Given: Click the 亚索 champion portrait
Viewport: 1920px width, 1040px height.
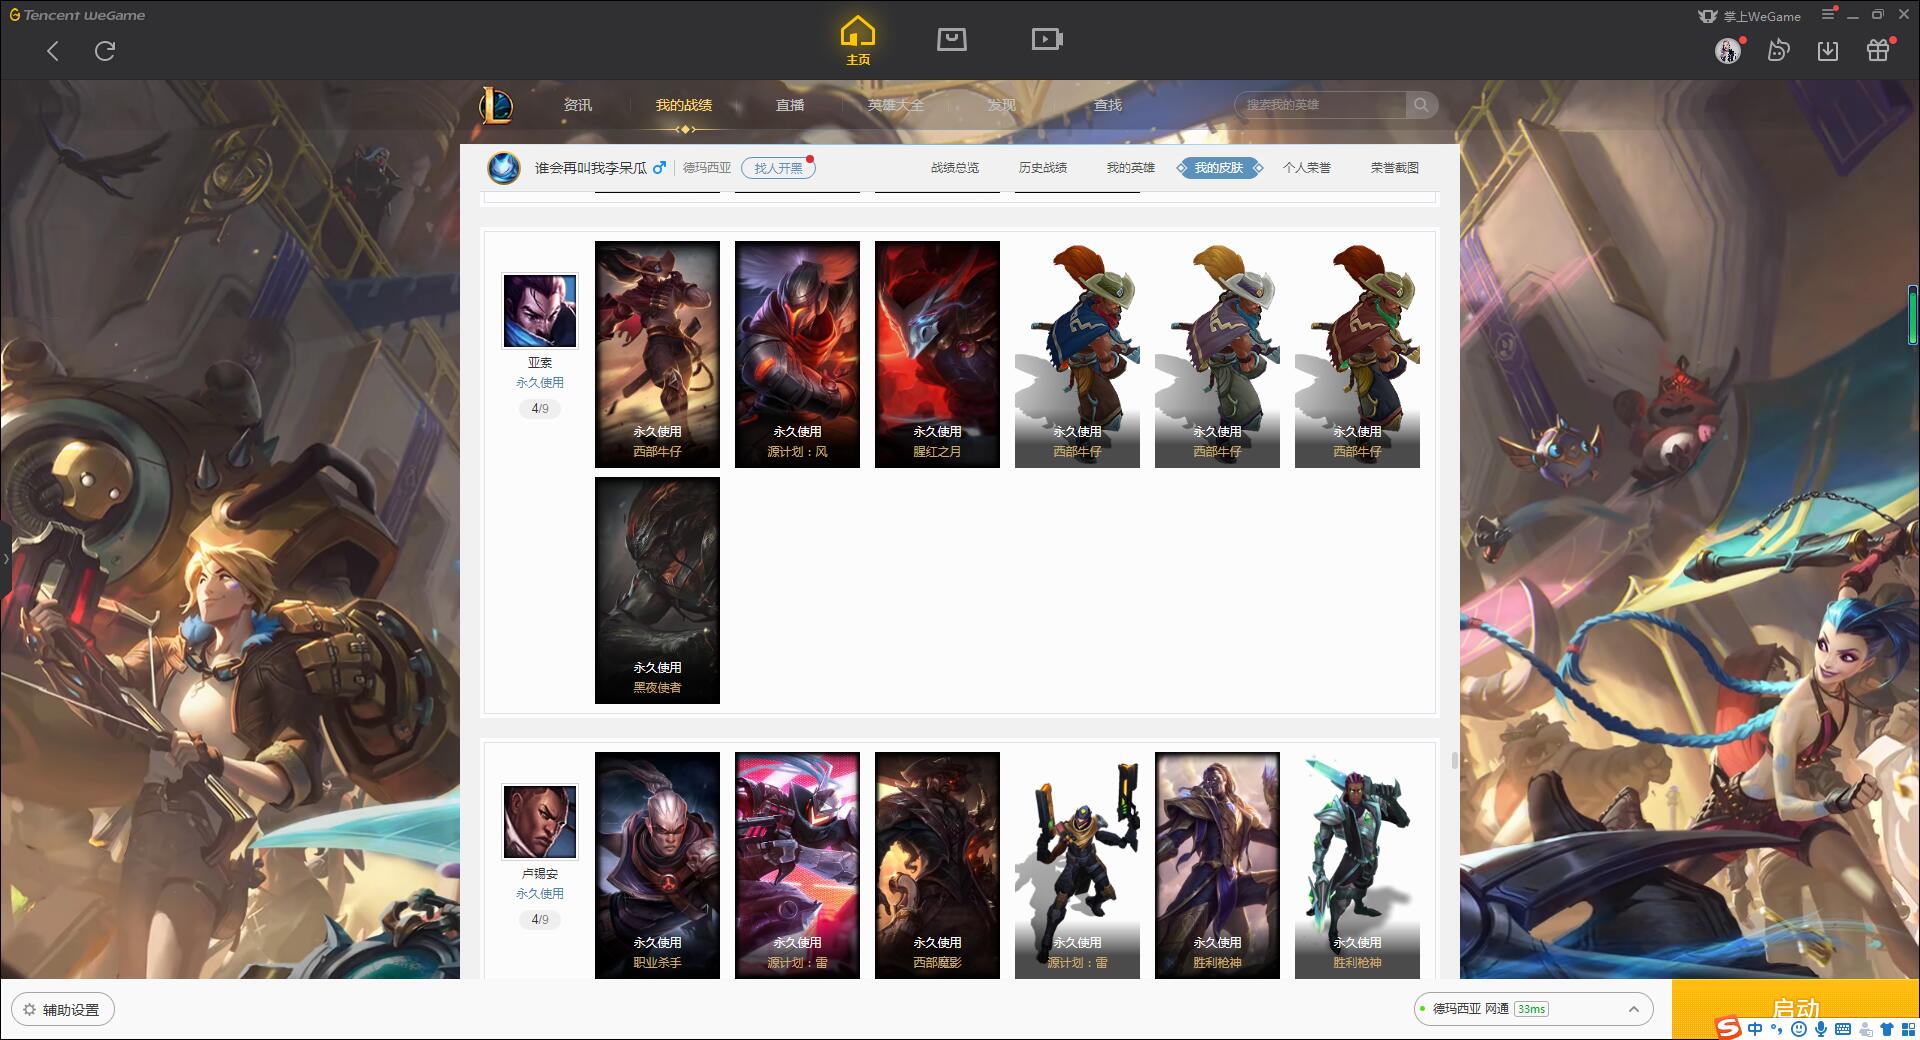Looking at the screenshot, I should (540, 311).
